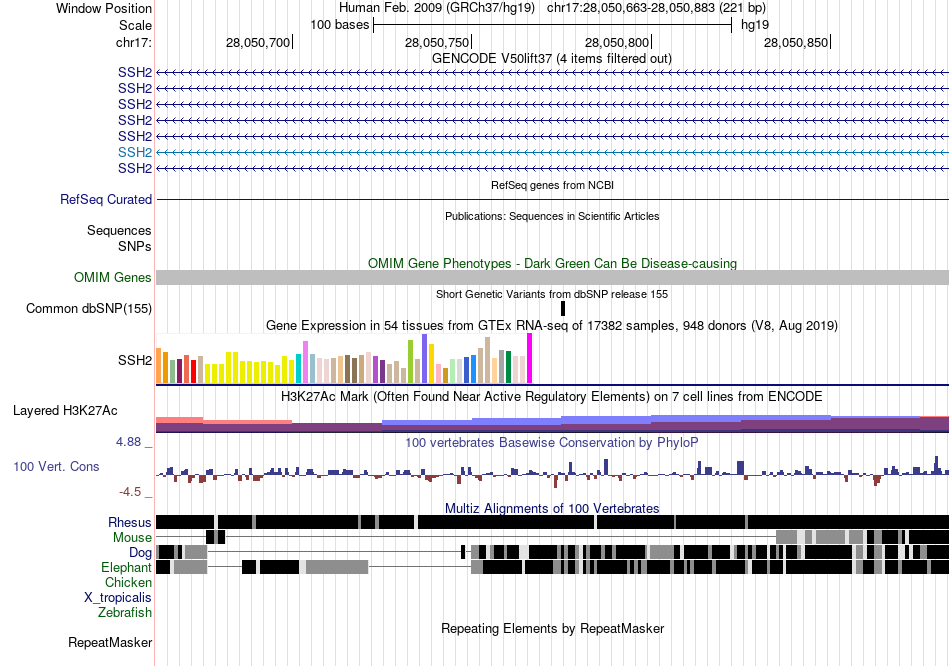Open the OMIM Gene Phenotypes track title

[x=552, y=264]
